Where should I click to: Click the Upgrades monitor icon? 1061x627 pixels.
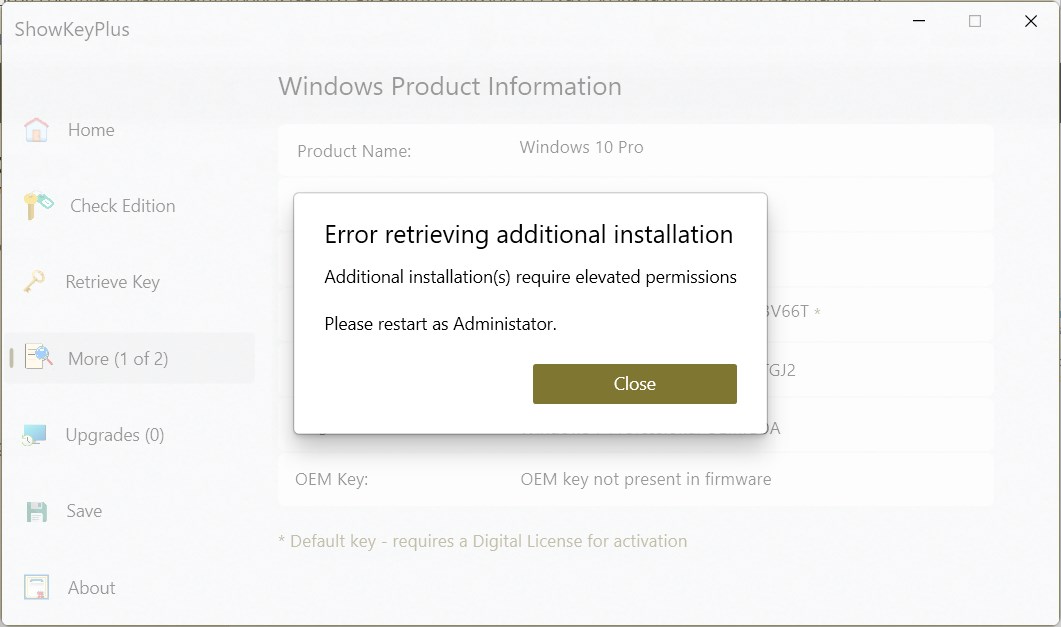(x=35, y=434)
